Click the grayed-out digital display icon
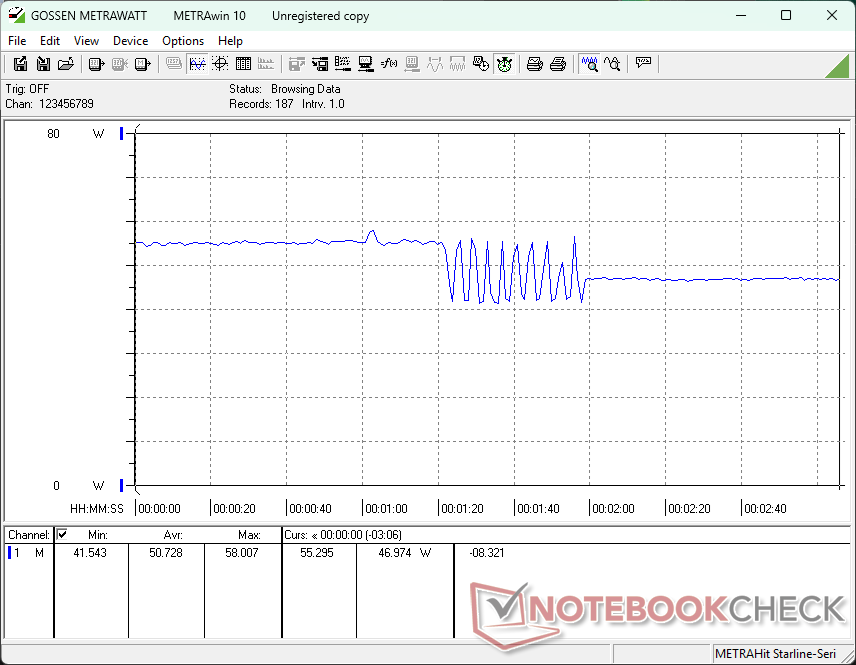Viewport: 856px width, 665px height. click(x=174, y=64)
